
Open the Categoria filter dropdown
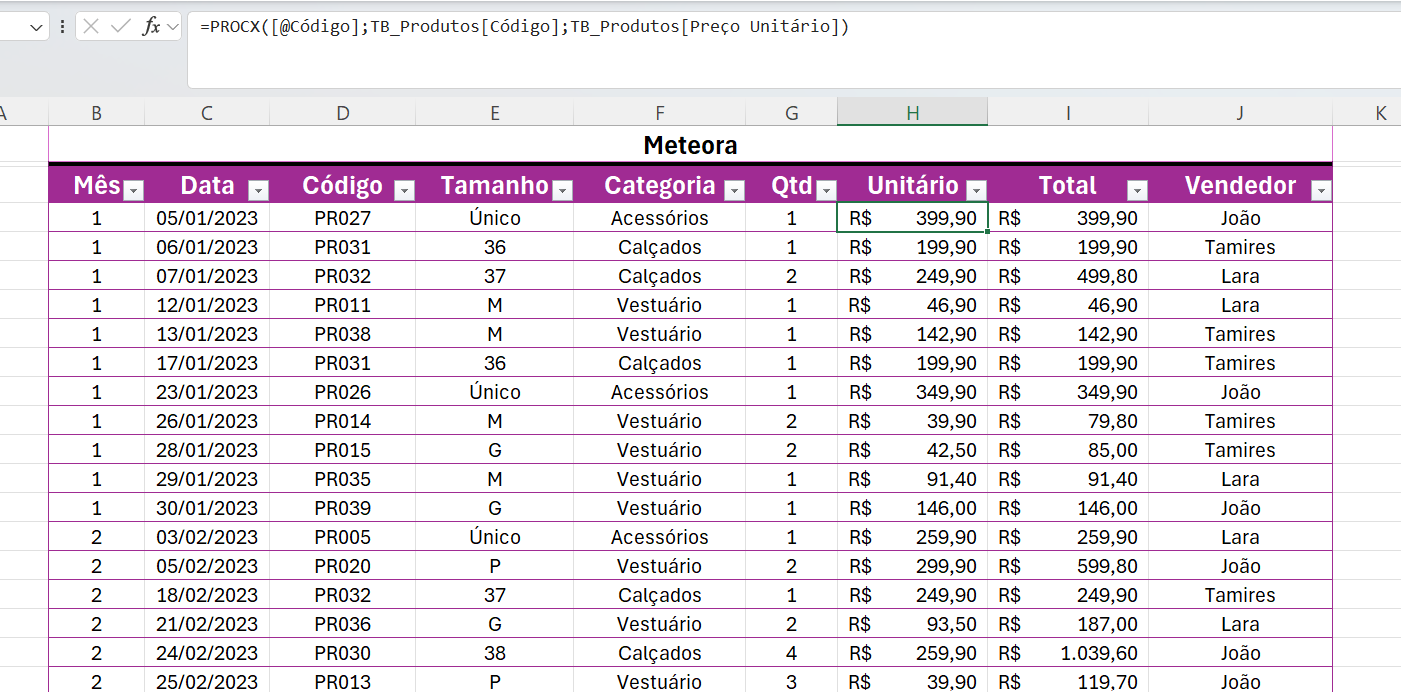click(734, 190)
